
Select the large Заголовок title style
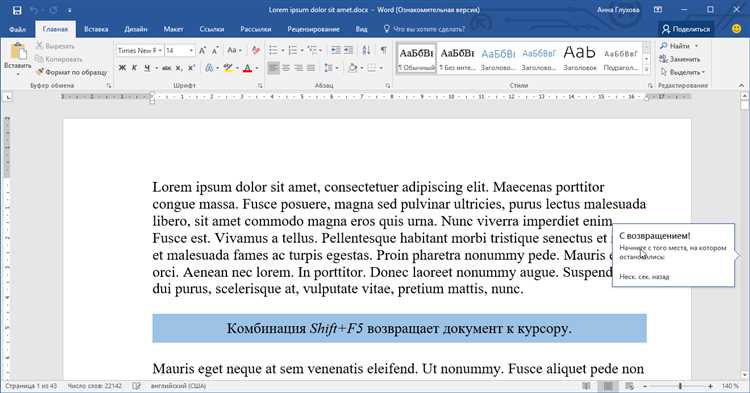click(580, 59)
